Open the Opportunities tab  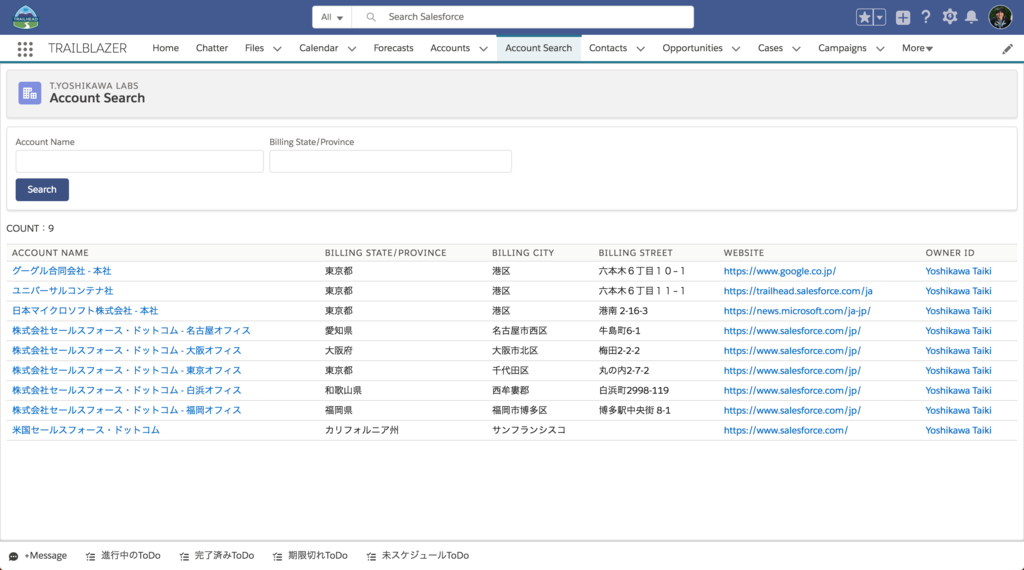click(x=692, y=48)
